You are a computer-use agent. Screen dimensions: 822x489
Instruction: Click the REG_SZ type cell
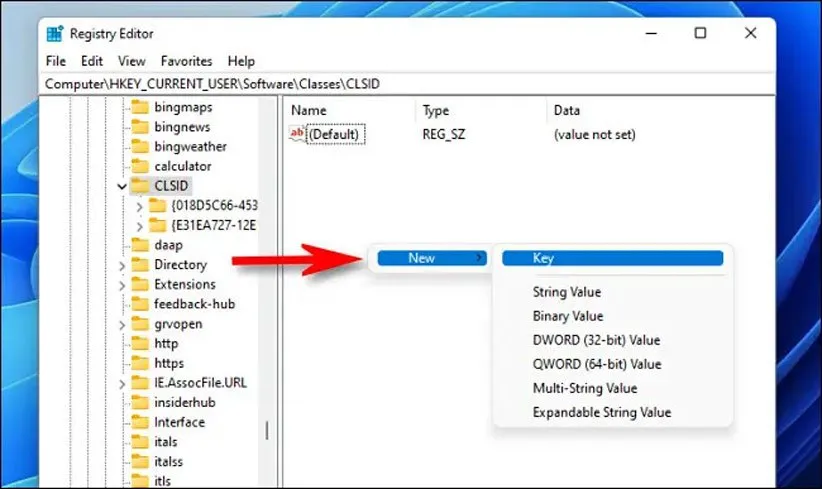point(444,134)
